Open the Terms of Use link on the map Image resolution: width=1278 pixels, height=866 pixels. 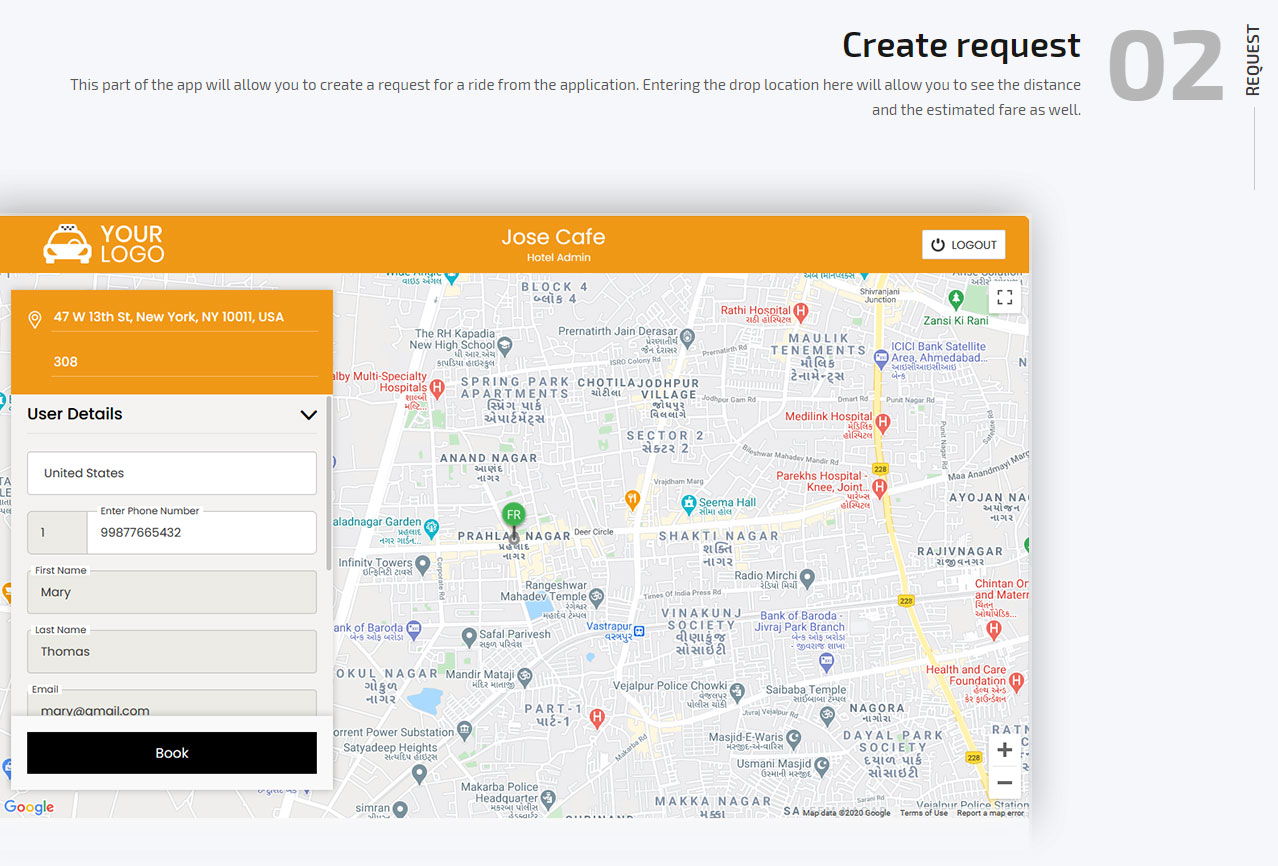pos(923,813)
